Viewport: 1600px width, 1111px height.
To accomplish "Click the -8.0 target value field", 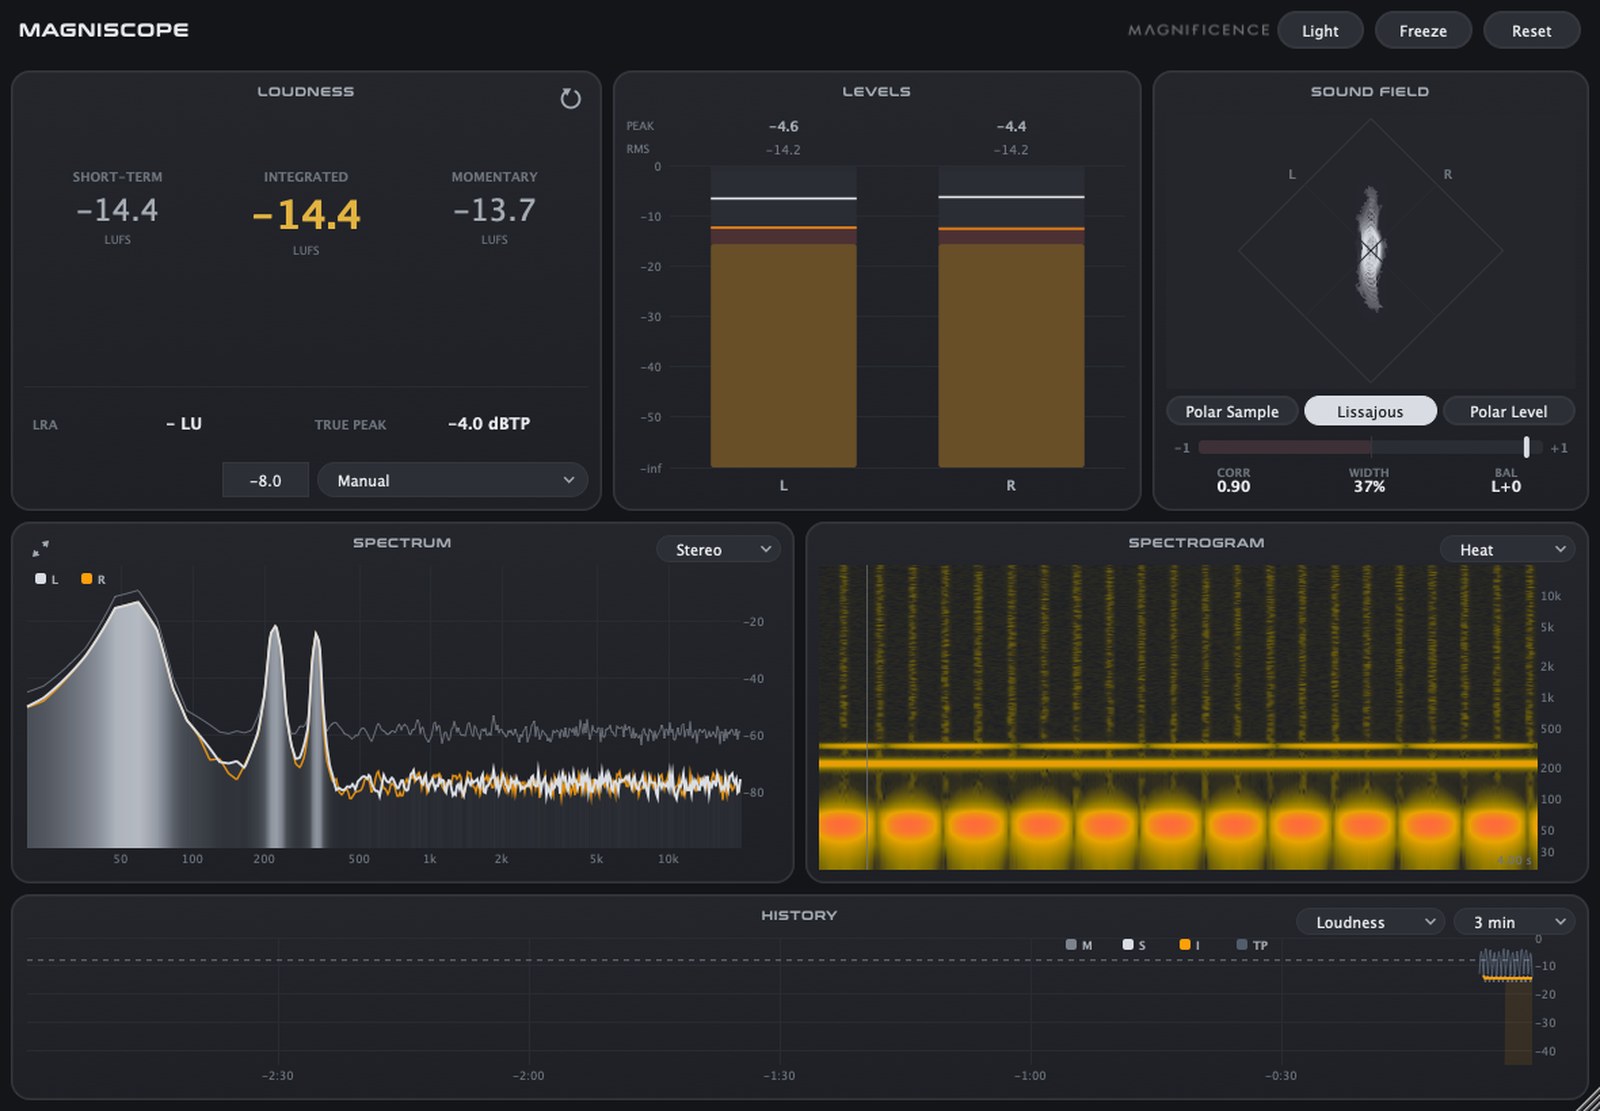I will 265,480.
